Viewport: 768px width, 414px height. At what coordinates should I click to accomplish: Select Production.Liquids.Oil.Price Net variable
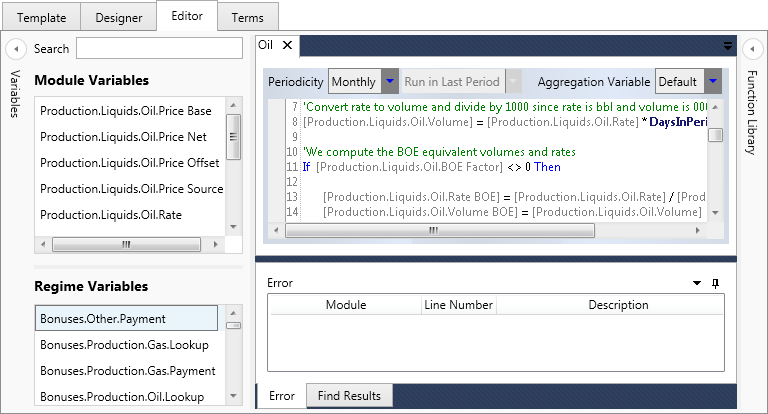coord(123,137)
